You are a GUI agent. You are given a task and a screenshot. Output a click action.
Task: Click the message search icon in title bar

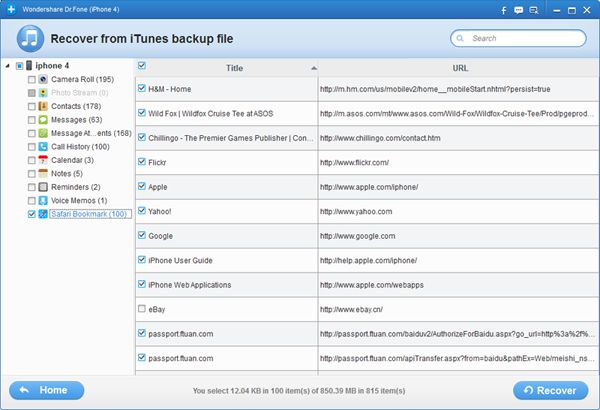pos(533,10)
